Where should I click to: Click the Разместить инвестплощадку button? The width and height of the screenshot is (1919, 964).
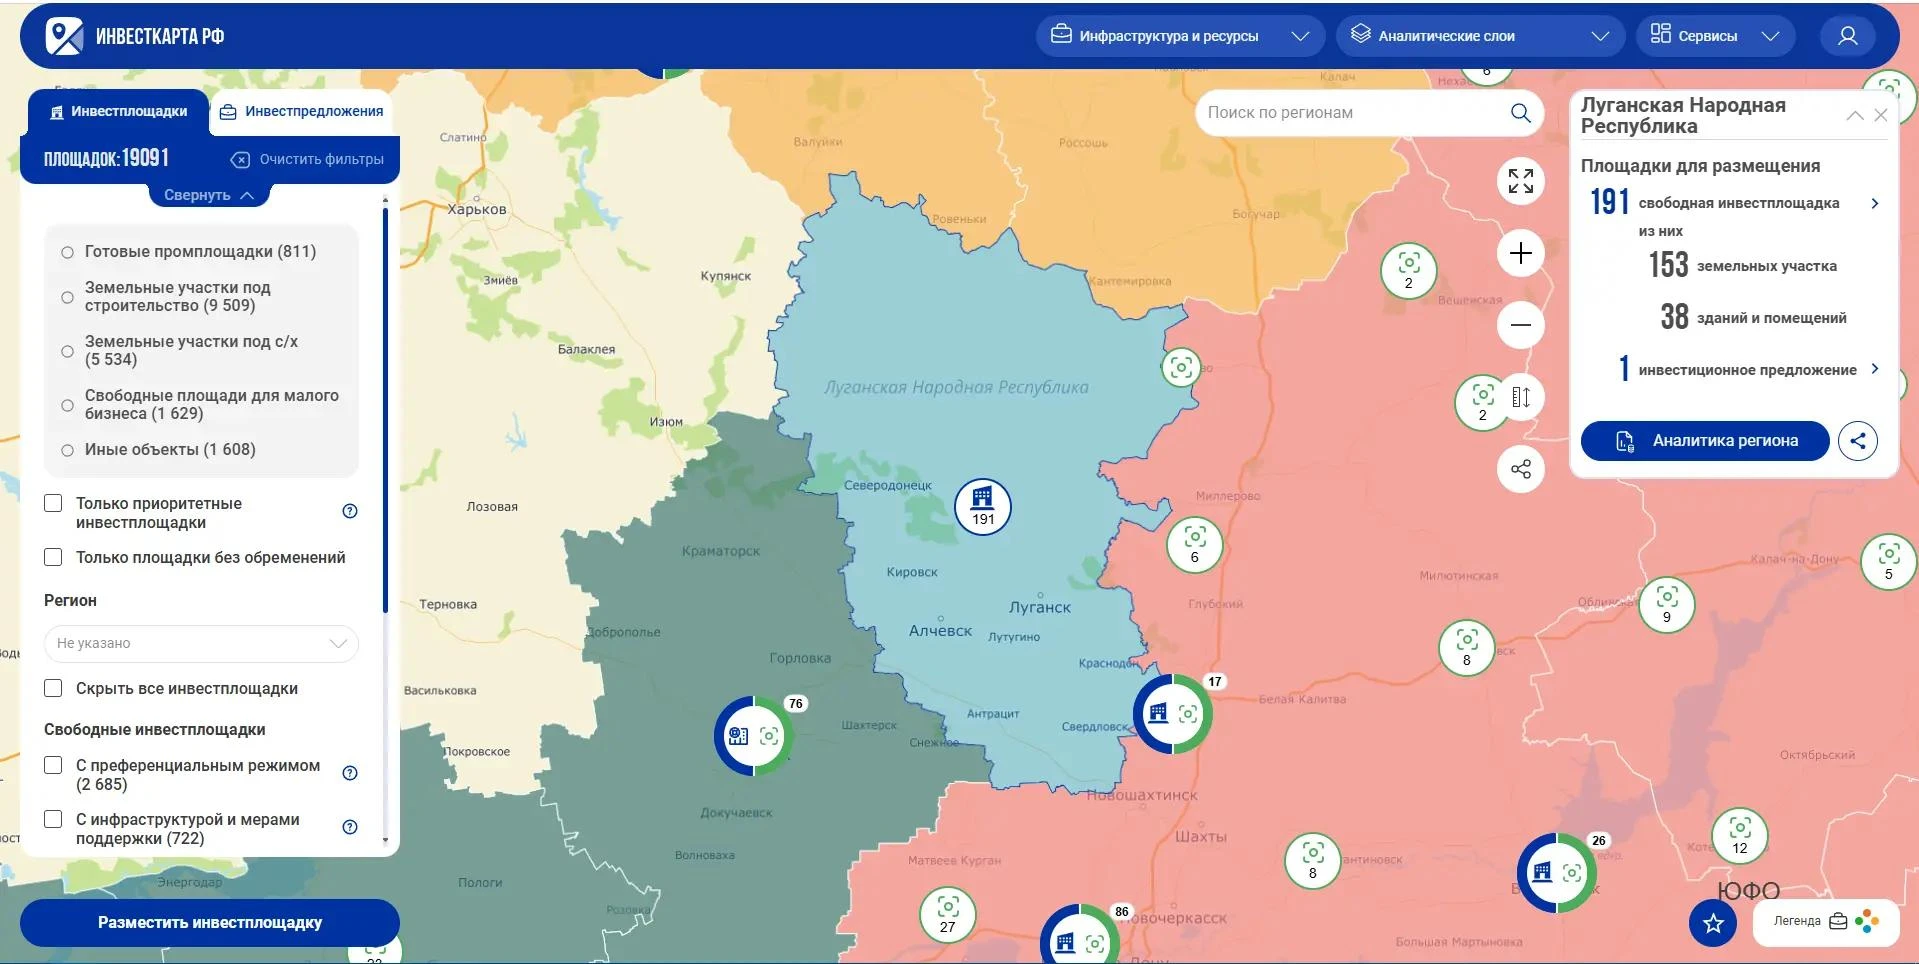pyautogui.click(x=210, y=923)
